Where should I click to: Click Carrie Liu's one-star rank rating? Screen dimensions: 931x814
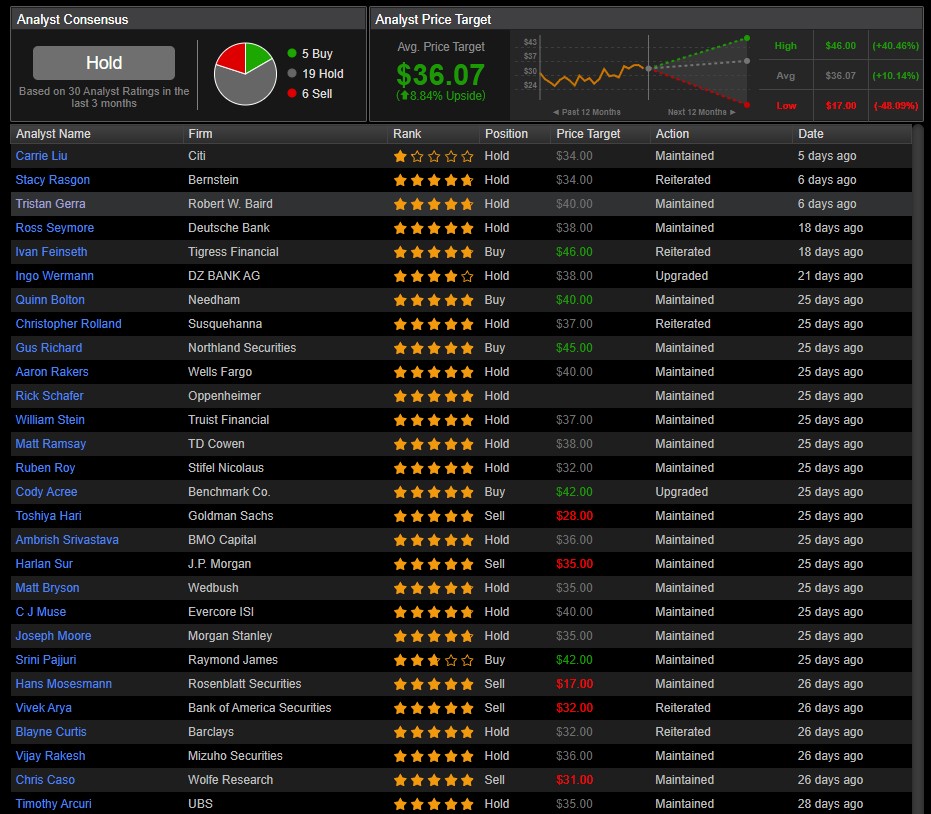[x=433, y=156]
